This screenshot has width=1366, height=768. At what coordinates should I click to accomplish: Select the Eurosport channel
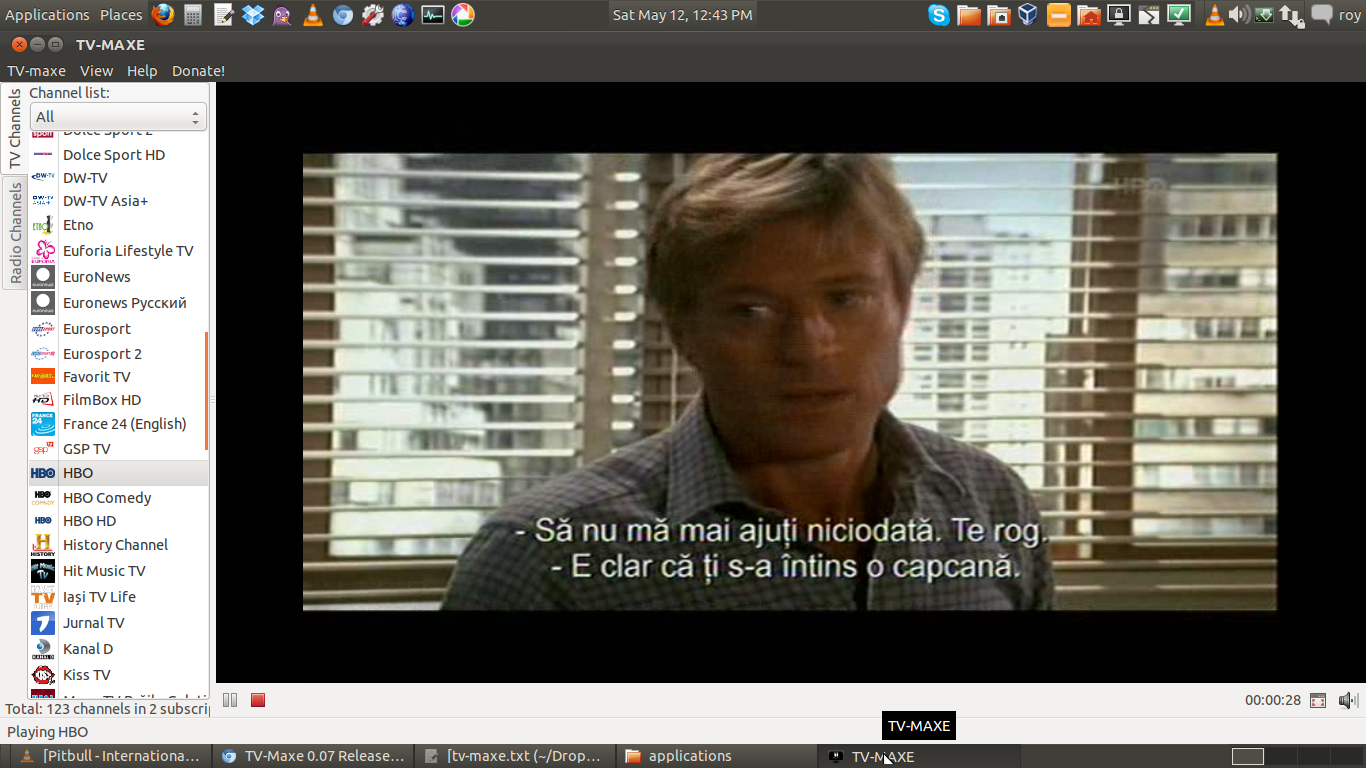118,329
